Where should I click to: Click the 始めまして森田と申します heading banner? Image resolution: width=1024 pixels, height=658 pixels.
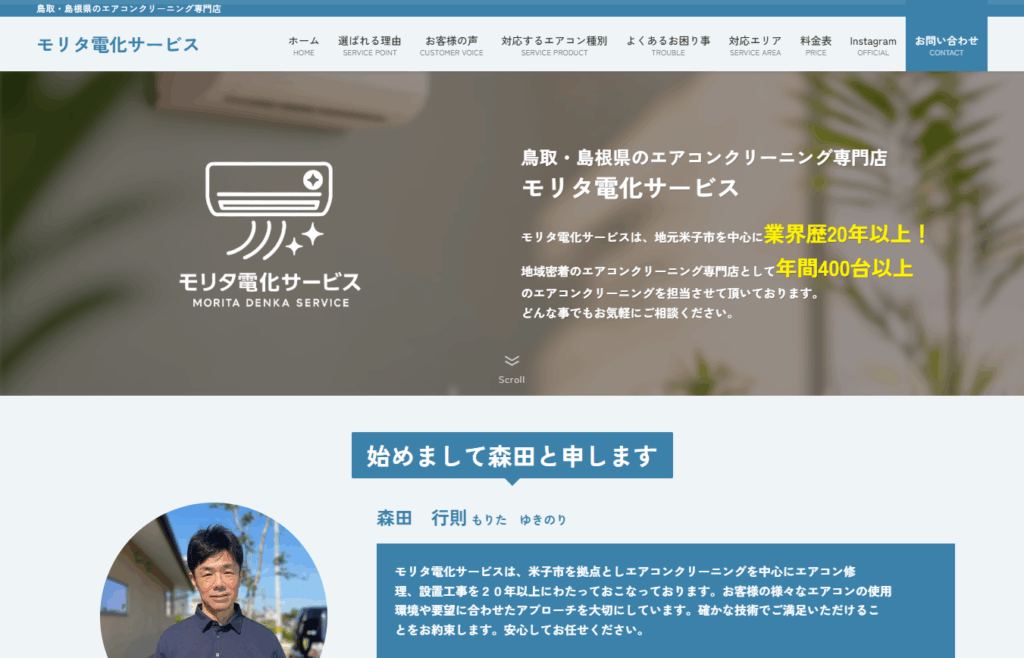[512, 455]
